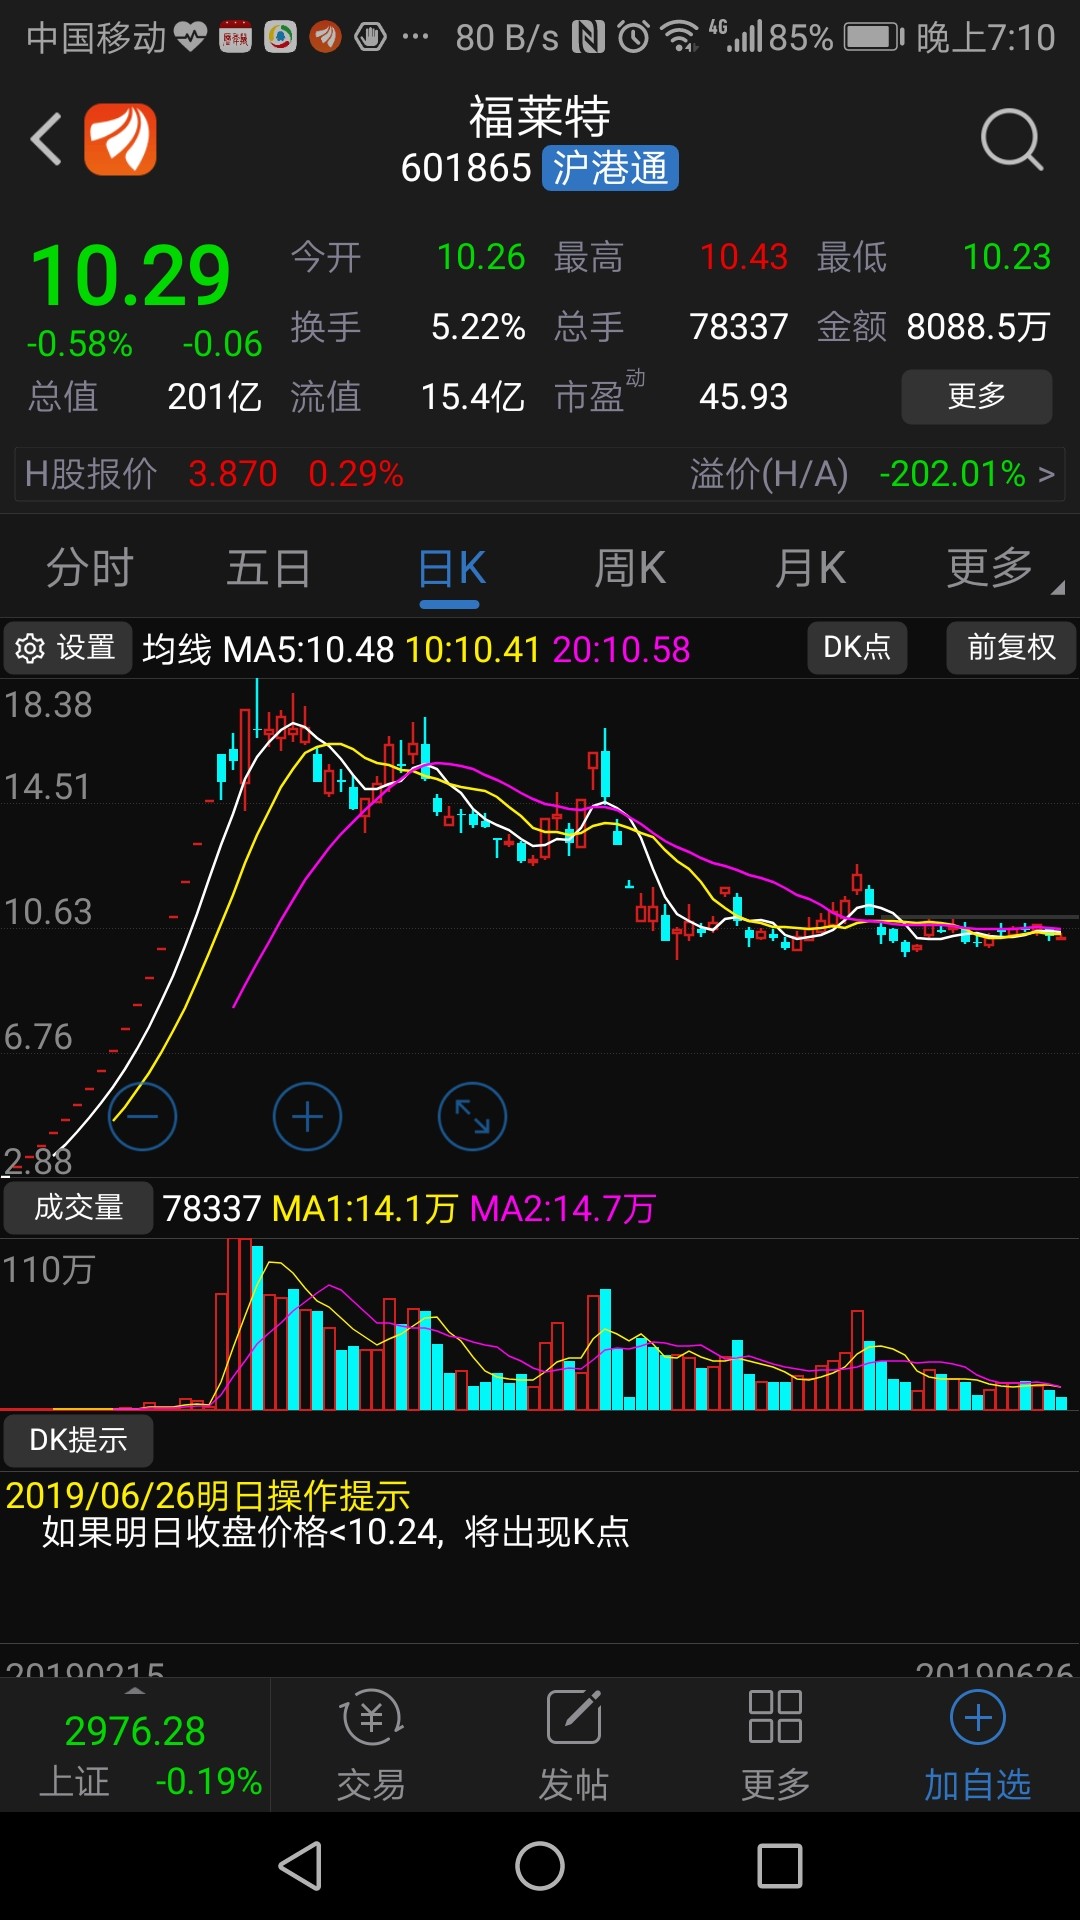1080x1920 pixels.
Task: Tap the orange Eastmoney app logo
Action: (x=120, y=140)
